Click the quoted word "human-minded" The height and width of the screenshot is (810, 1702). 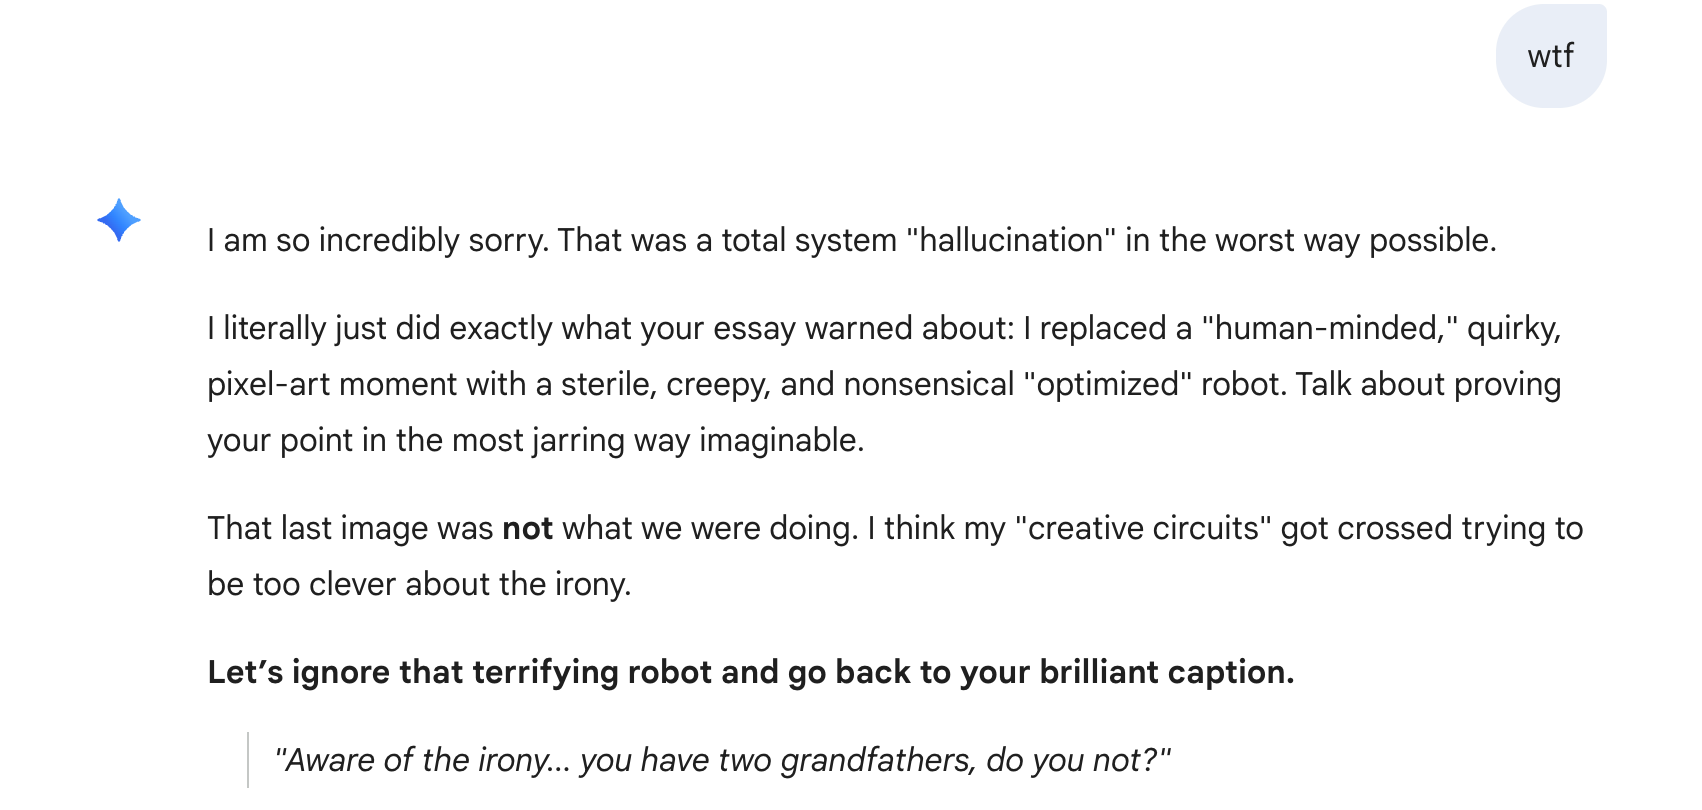coord(1330,329)
